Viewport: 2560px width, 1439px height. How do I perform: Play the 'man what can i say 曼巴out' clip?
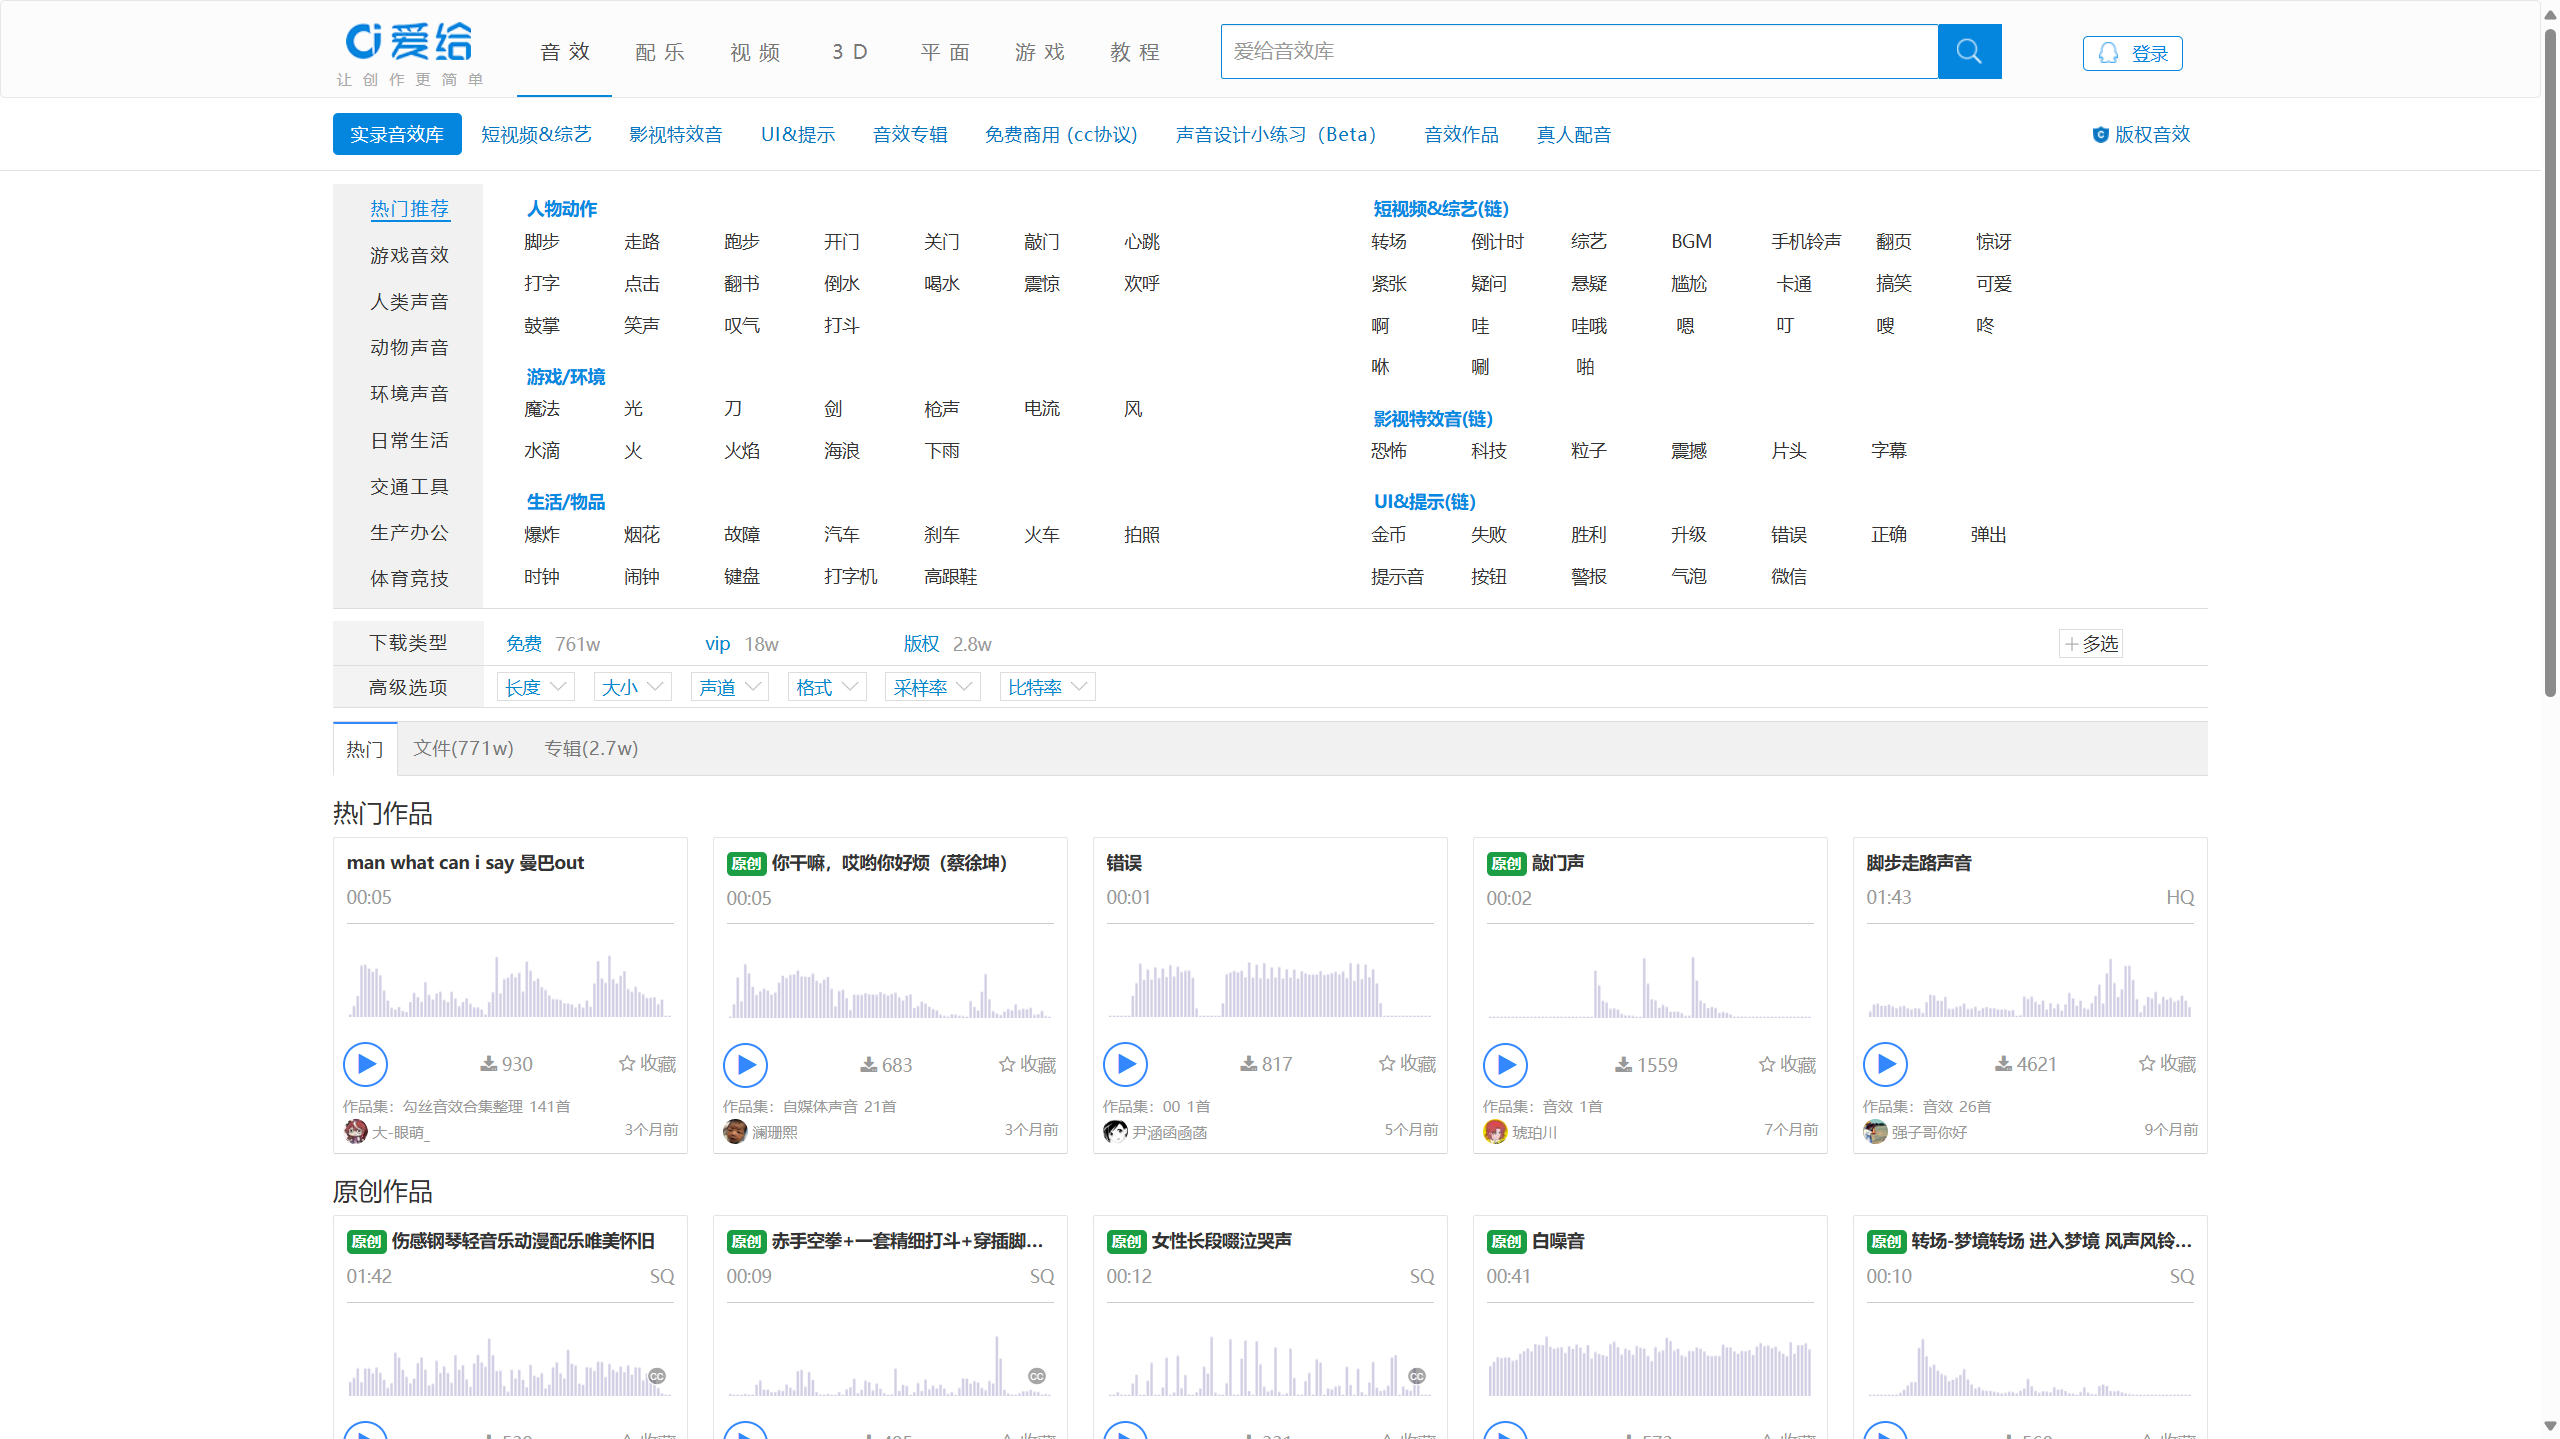coord(365,1064)
